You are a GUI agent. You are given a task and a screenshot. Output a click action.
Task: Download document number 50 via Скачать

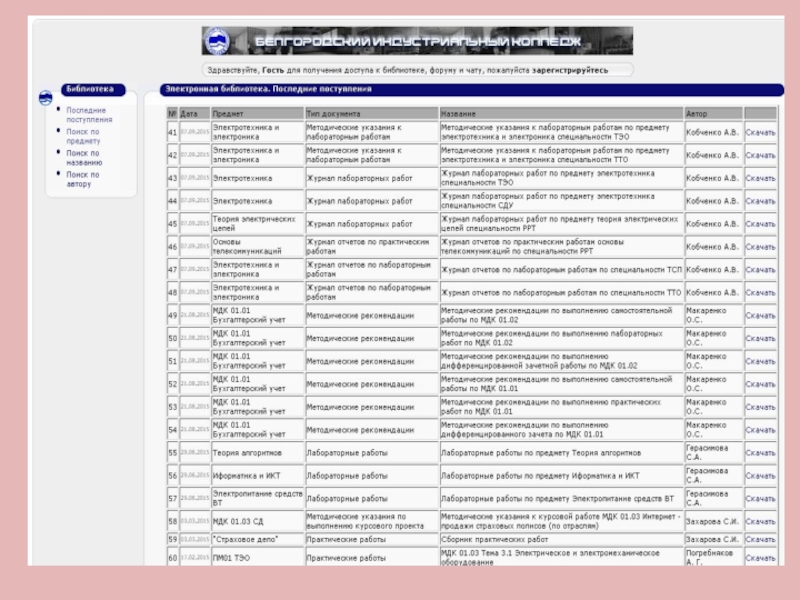[760, 338]
